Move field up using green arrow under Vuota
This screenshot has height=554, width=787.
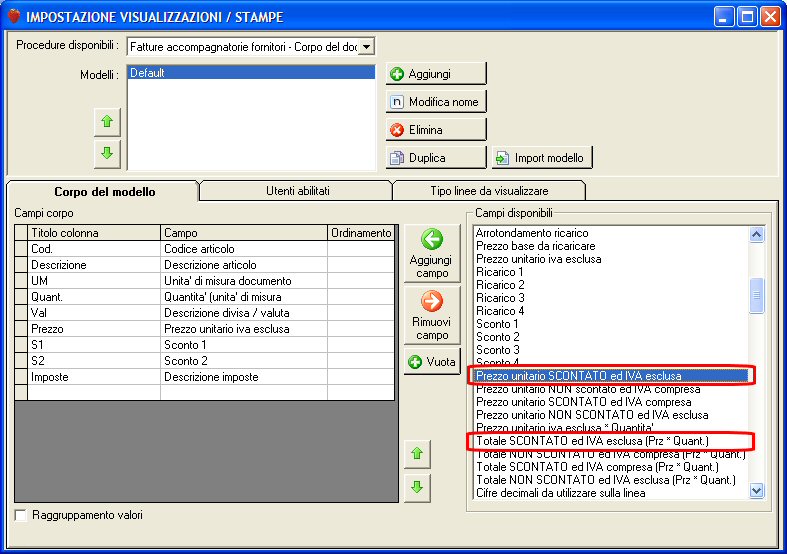pos(417,454)
